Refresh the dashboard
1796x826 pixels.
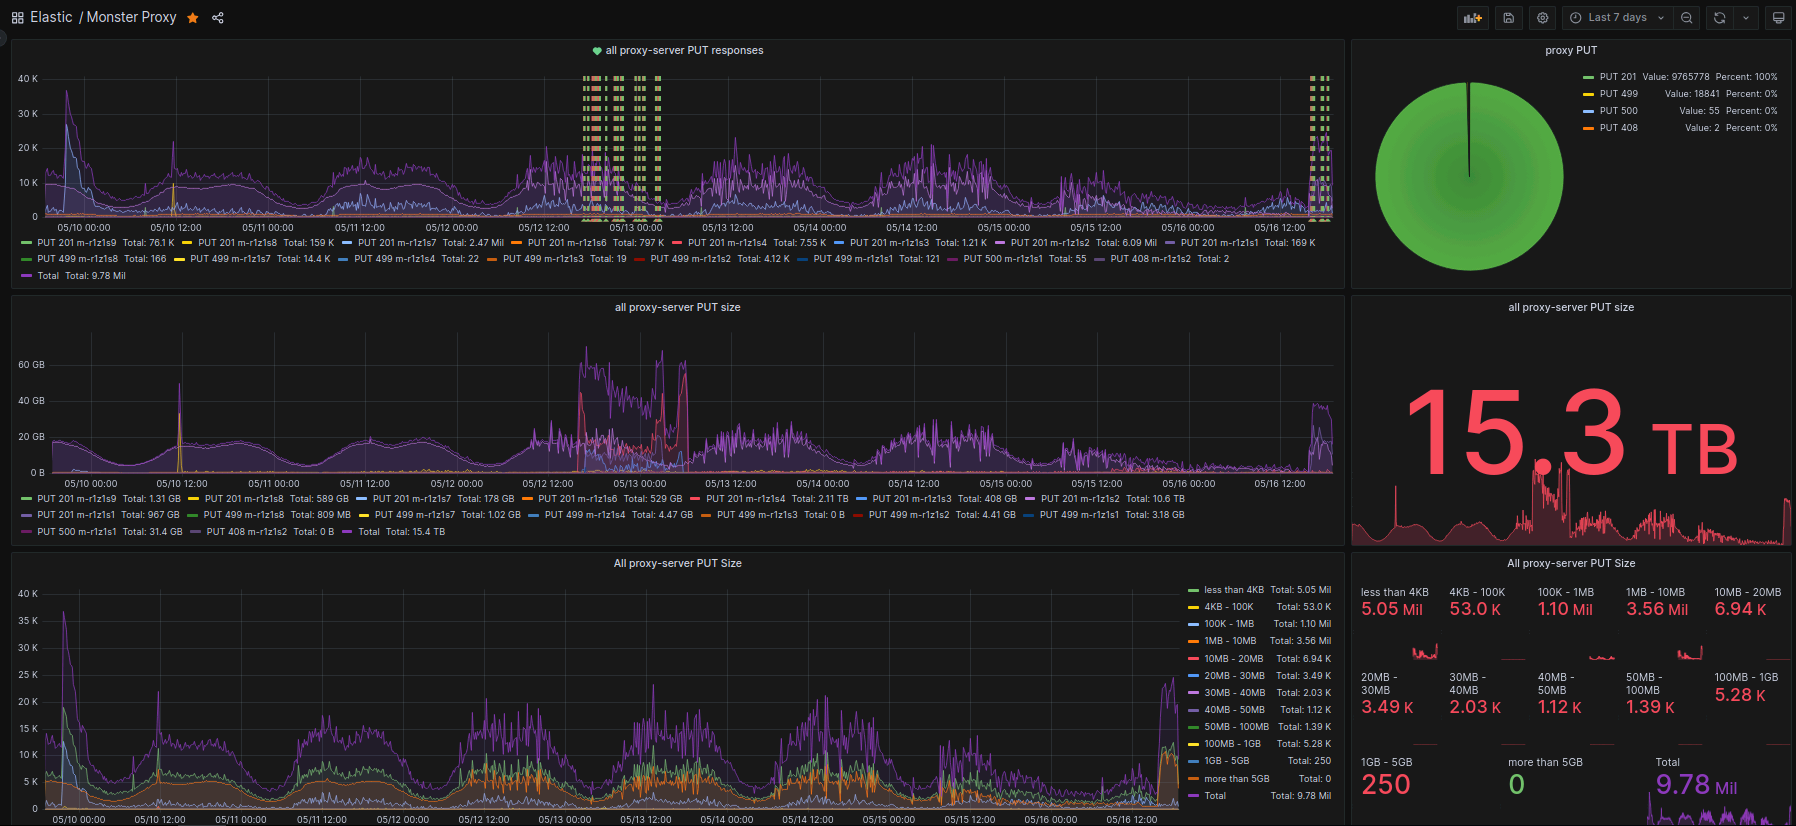click(1719, 18)
